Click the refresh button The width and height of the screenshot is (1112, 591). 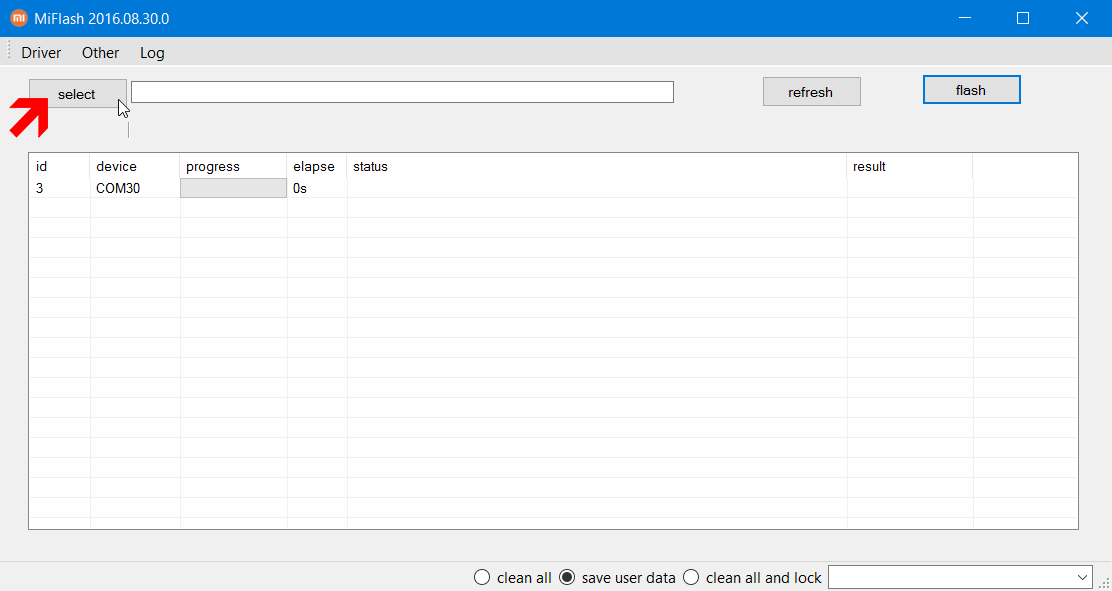pyautogui.click(x=811, y=92)
